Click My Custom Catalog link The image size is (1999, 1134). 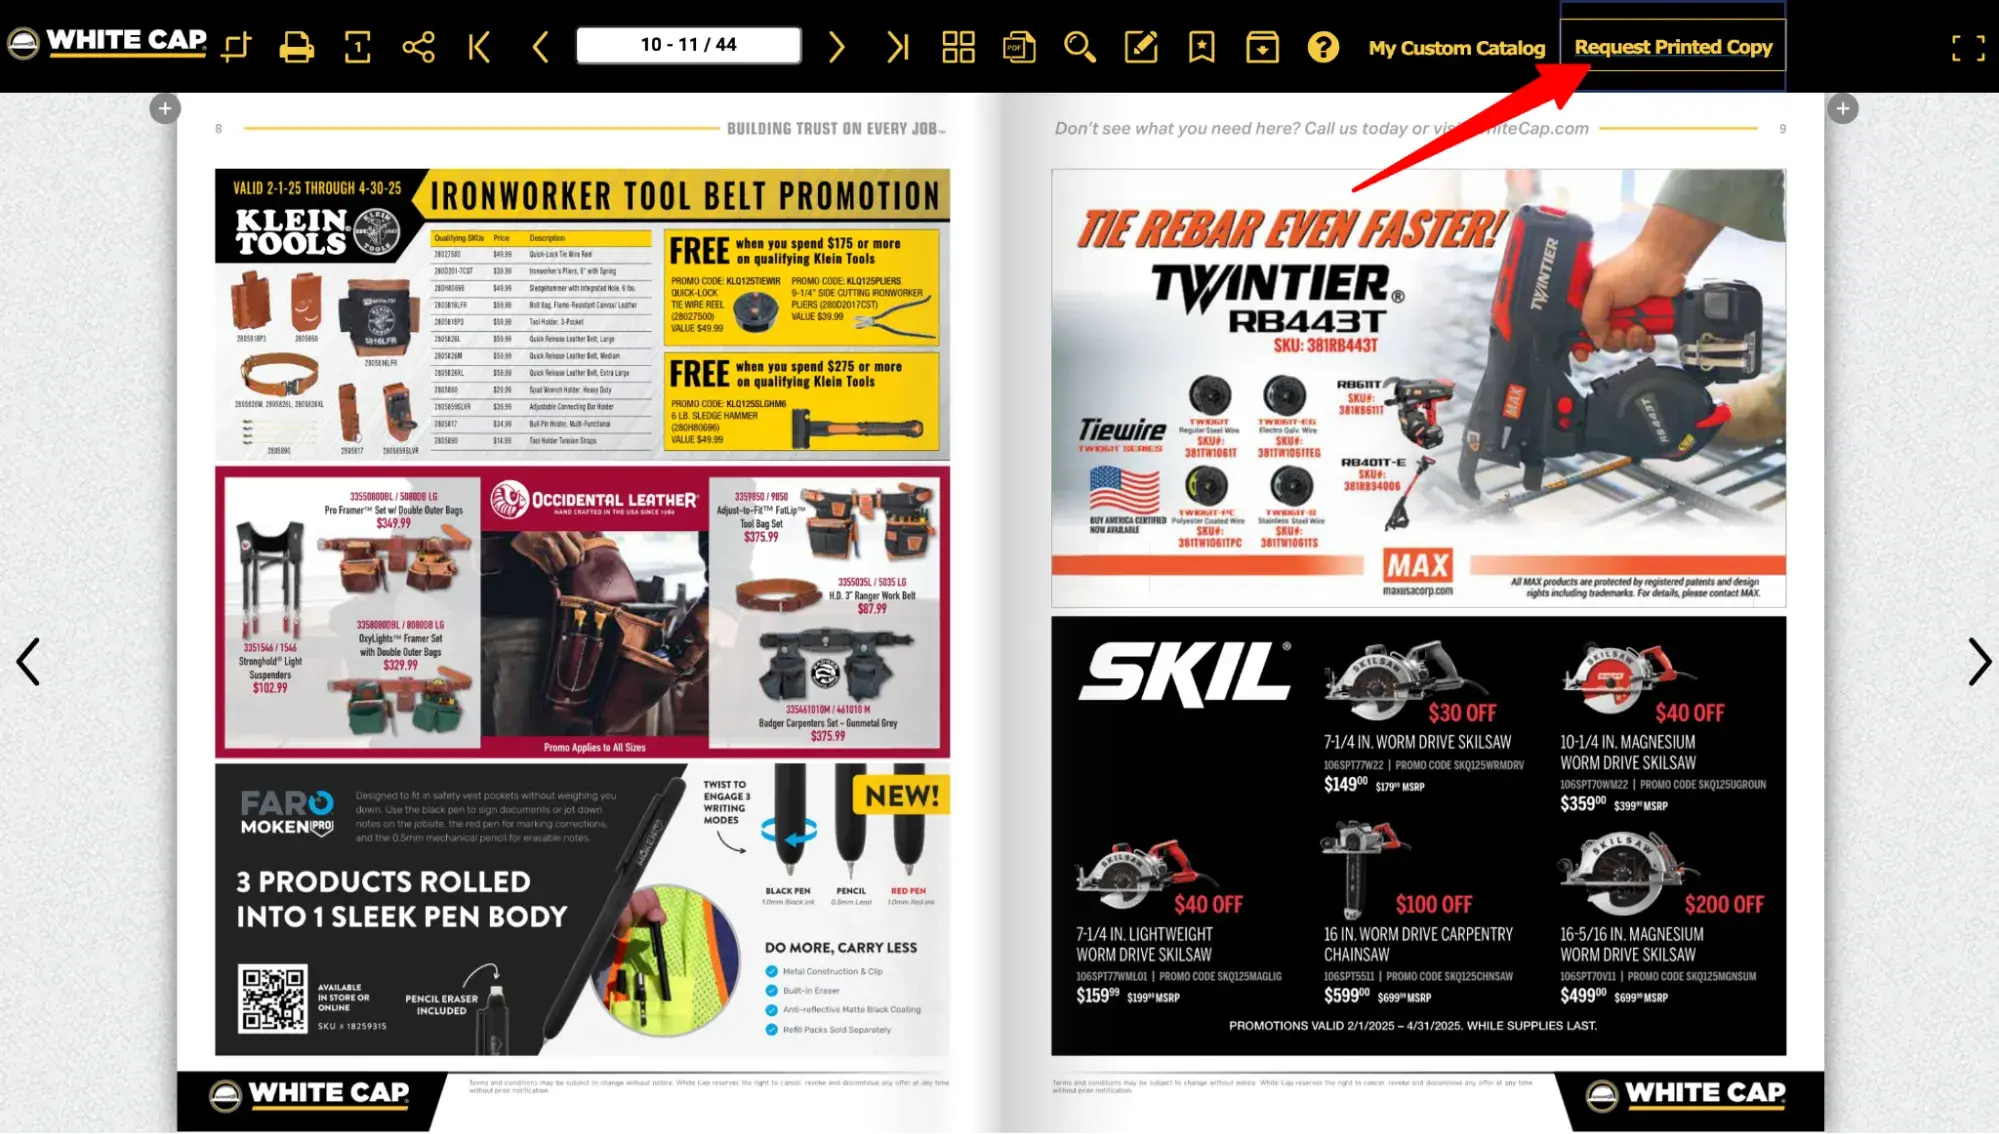pos(1457,47)
